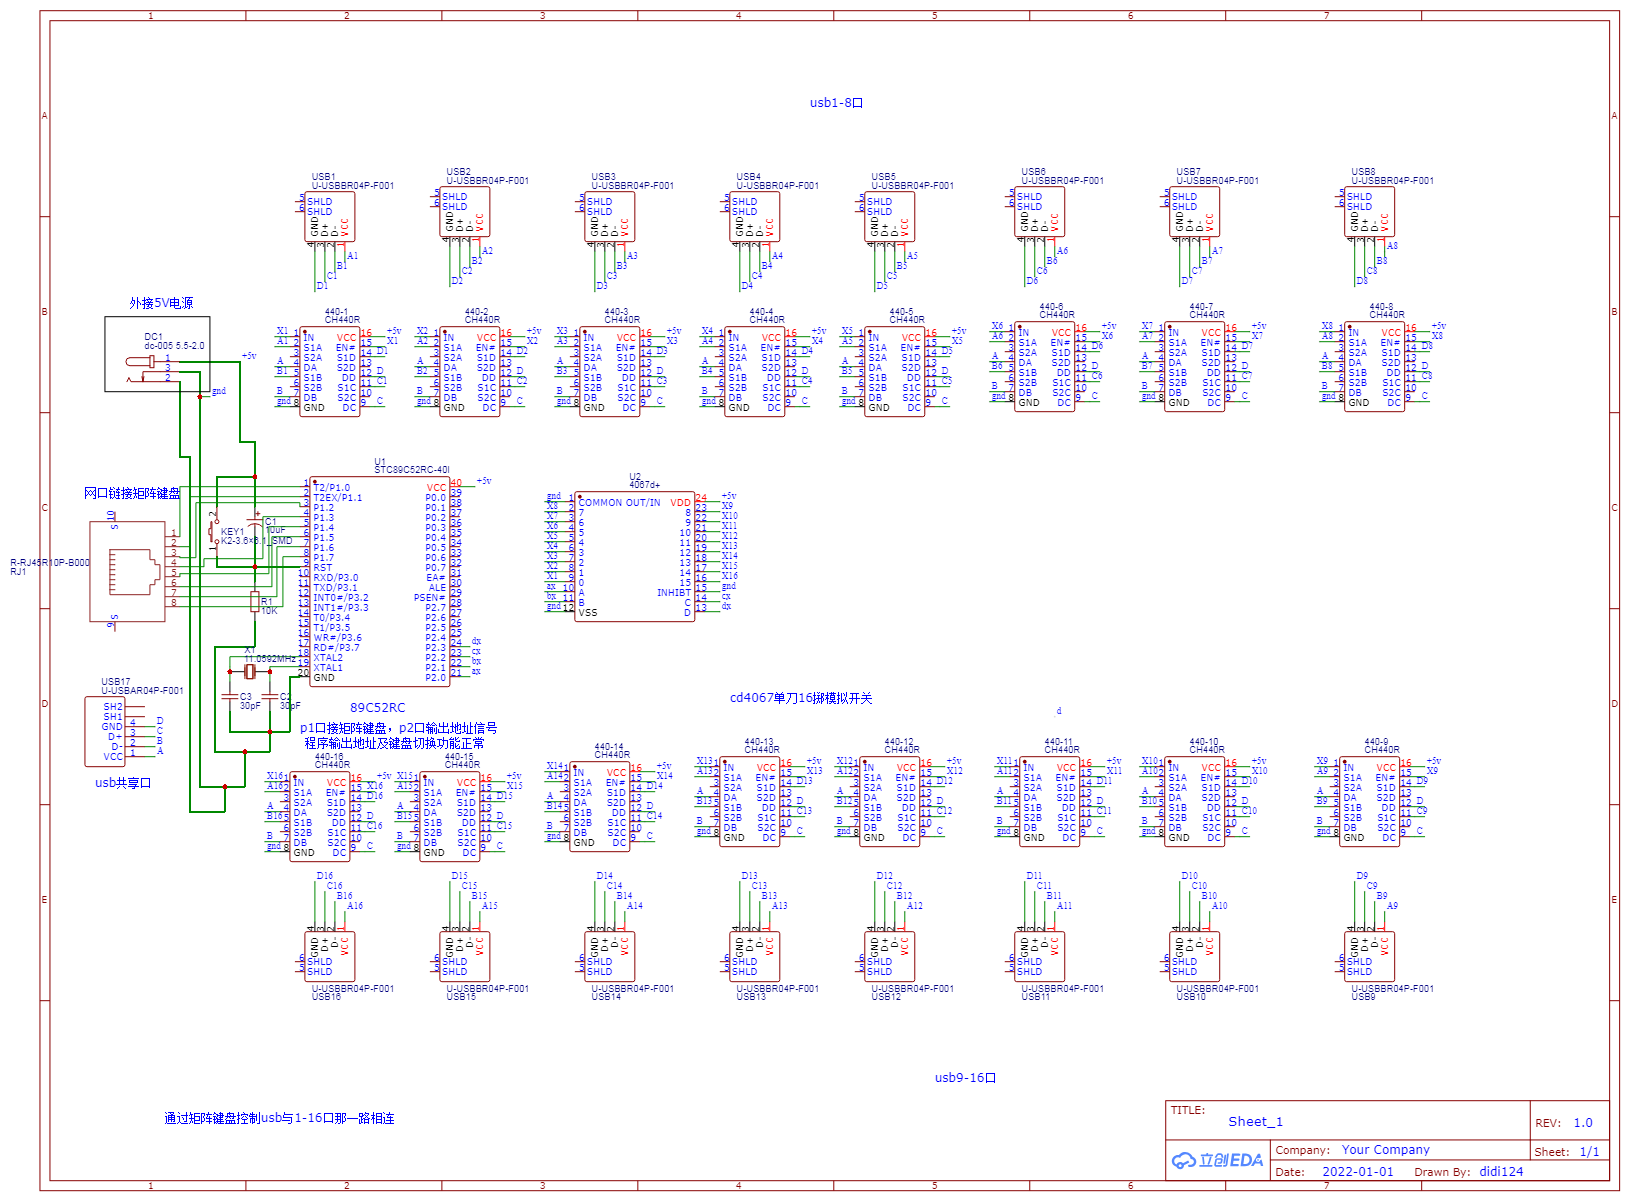Image resolution: width=1630 pixels, height=1201 pixels.
Task: Select the USB4 connector symbol
Action: click(755, 217)
